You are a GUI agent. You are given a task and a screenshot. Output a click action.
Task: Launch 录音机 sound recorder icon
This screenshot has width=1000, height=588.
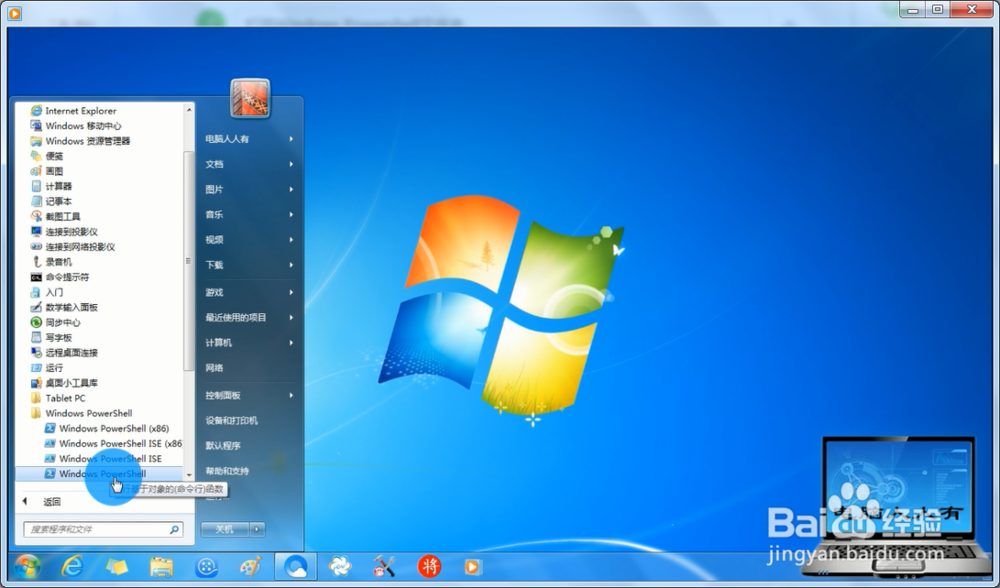[x=36, y=262]
